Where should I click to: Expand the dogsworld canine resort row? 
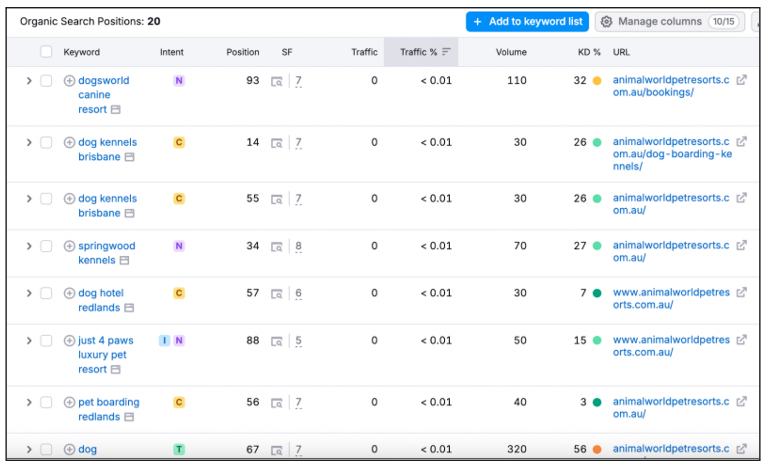click(29, 81)
